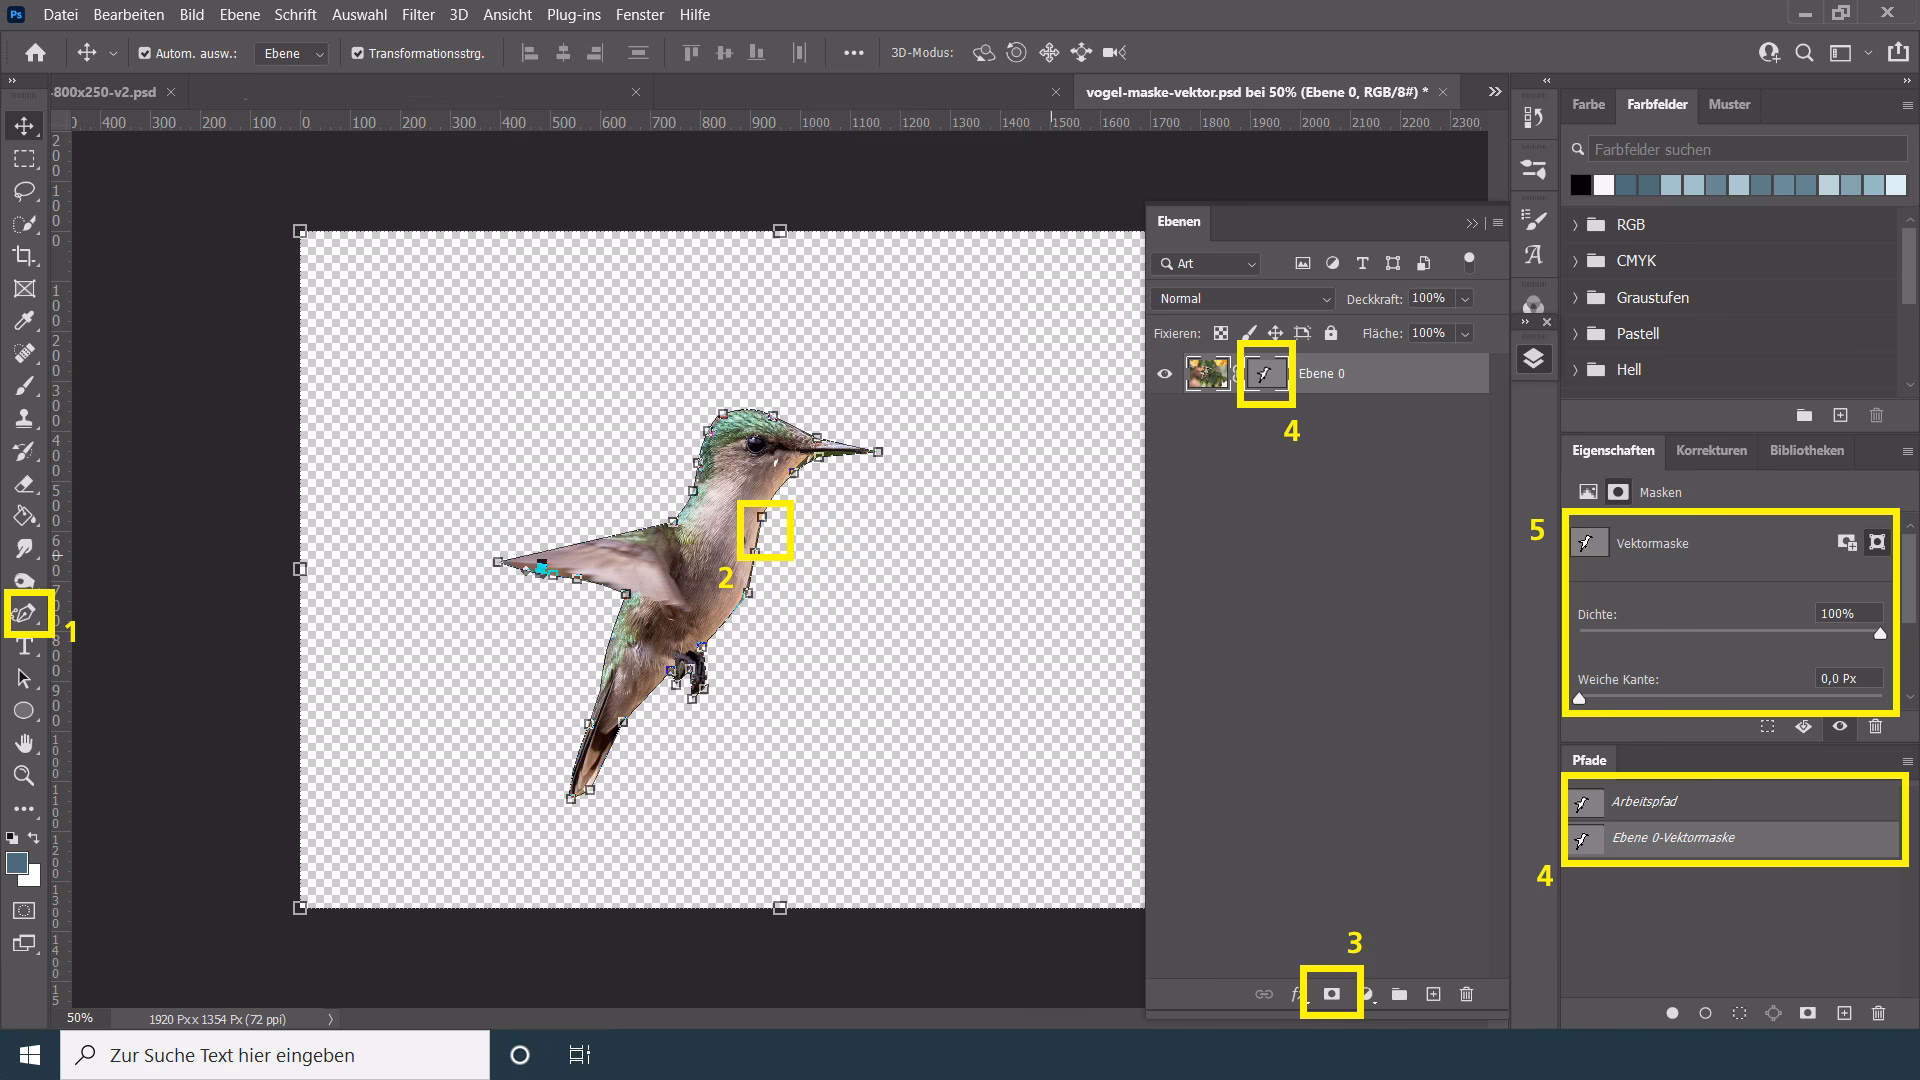Create a new layer
Screen dimensions: 1920x1080
1433,994
